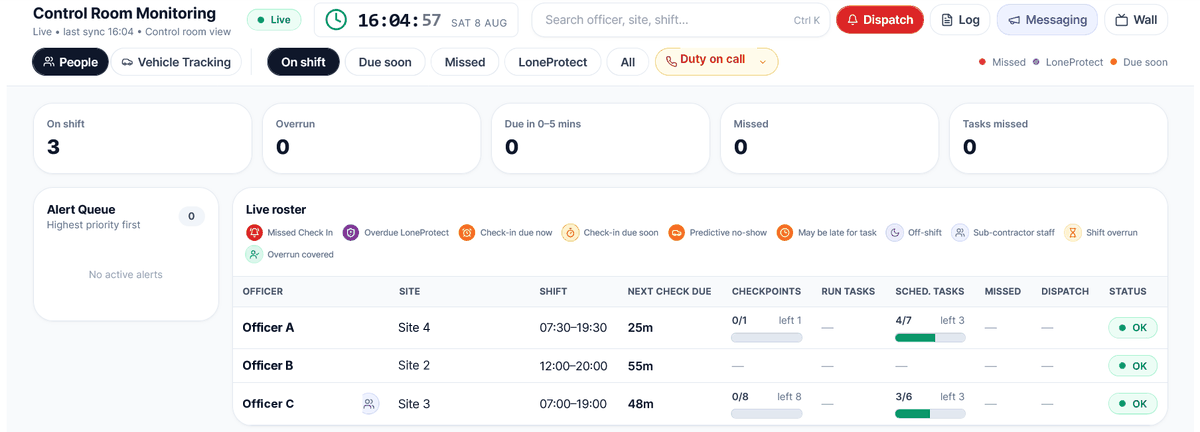Click the screen icon in Wall button
1200x432 pixels.
[x=1121, y=20]
